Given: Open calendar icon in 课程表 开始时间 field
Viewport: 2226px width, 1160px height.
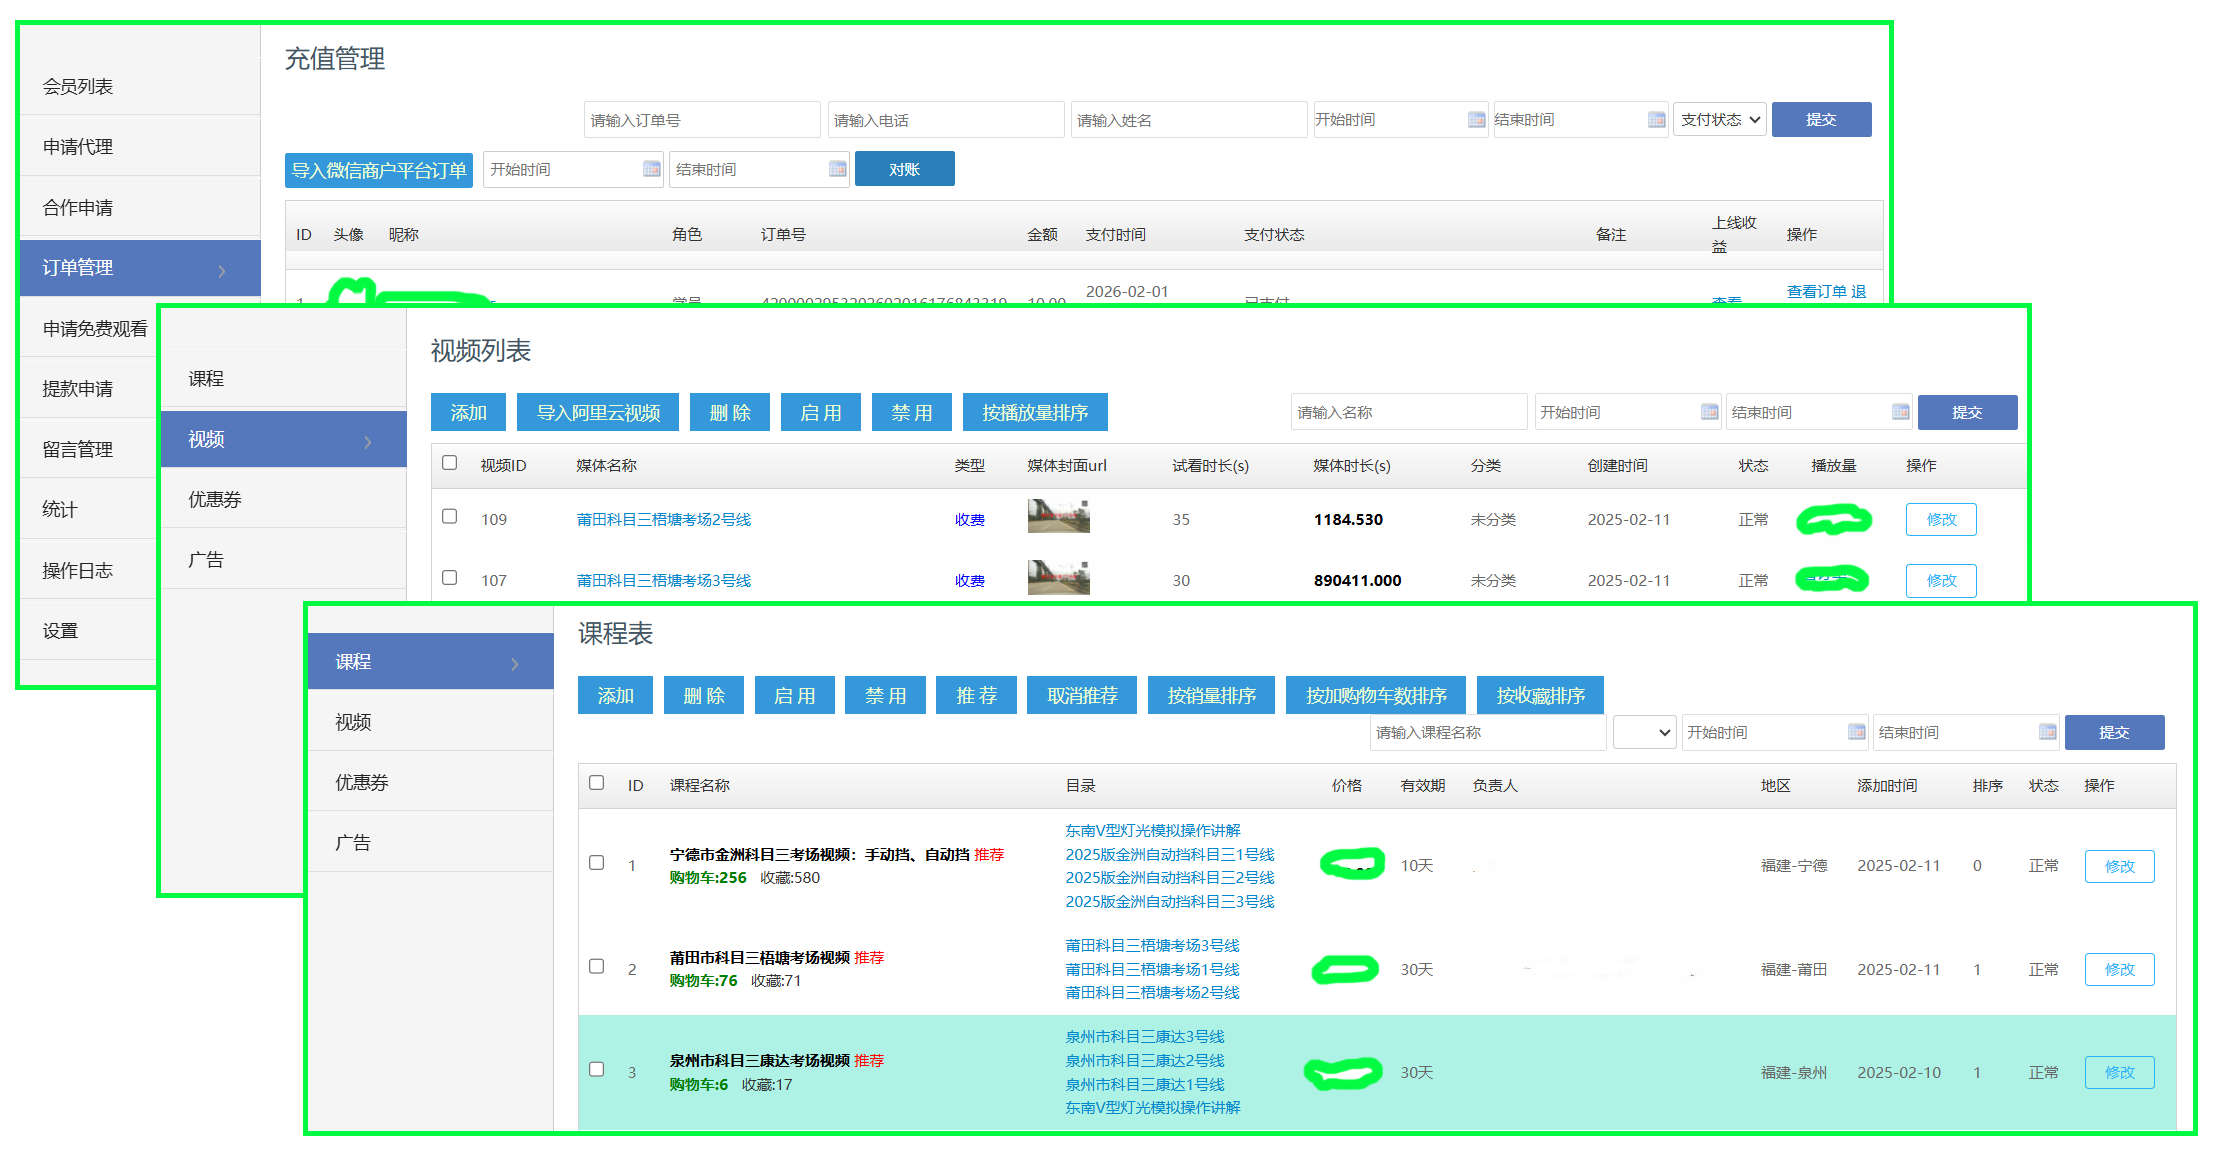Looking at the screenshot, I should point(1856,732).
